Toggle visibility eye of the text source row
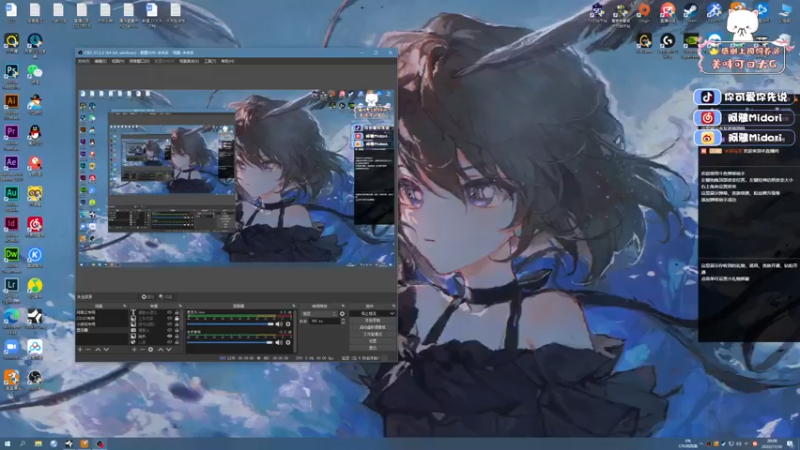This screenshot has width=800, height=450. click(x=170, y=312)
